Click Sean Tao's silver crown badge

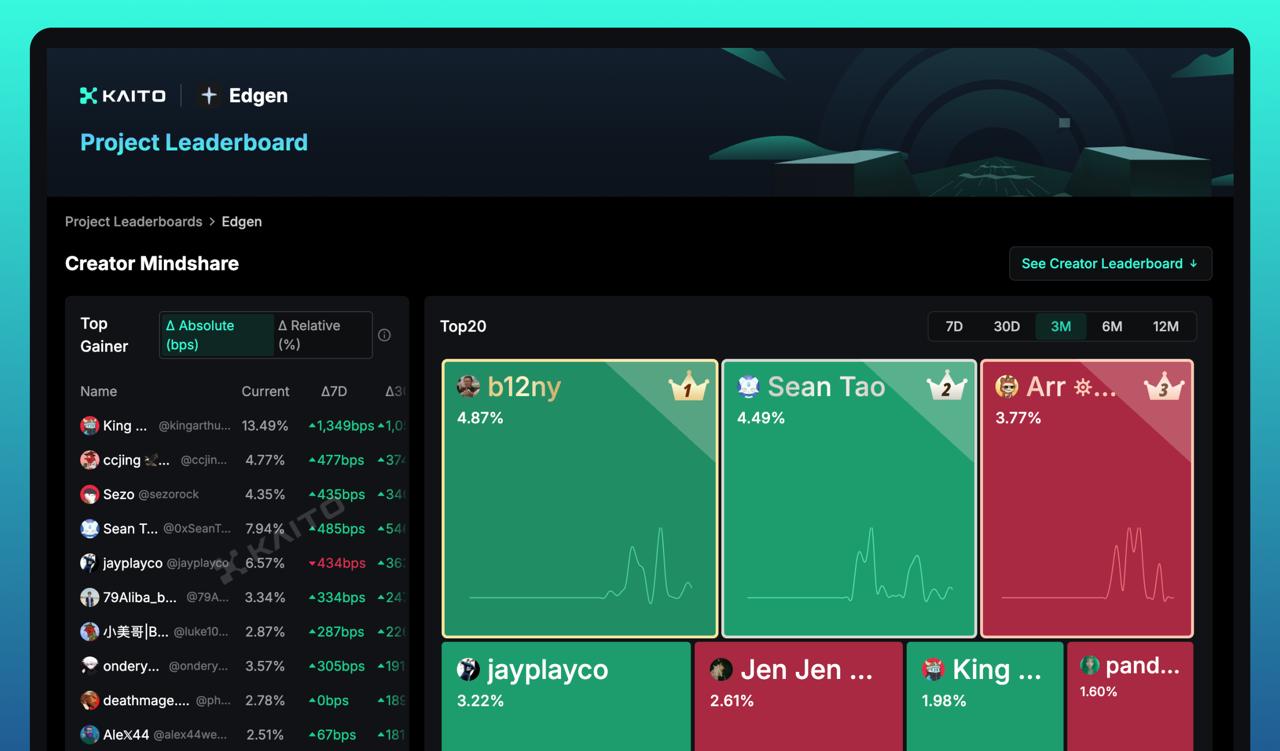click(946, 387)
